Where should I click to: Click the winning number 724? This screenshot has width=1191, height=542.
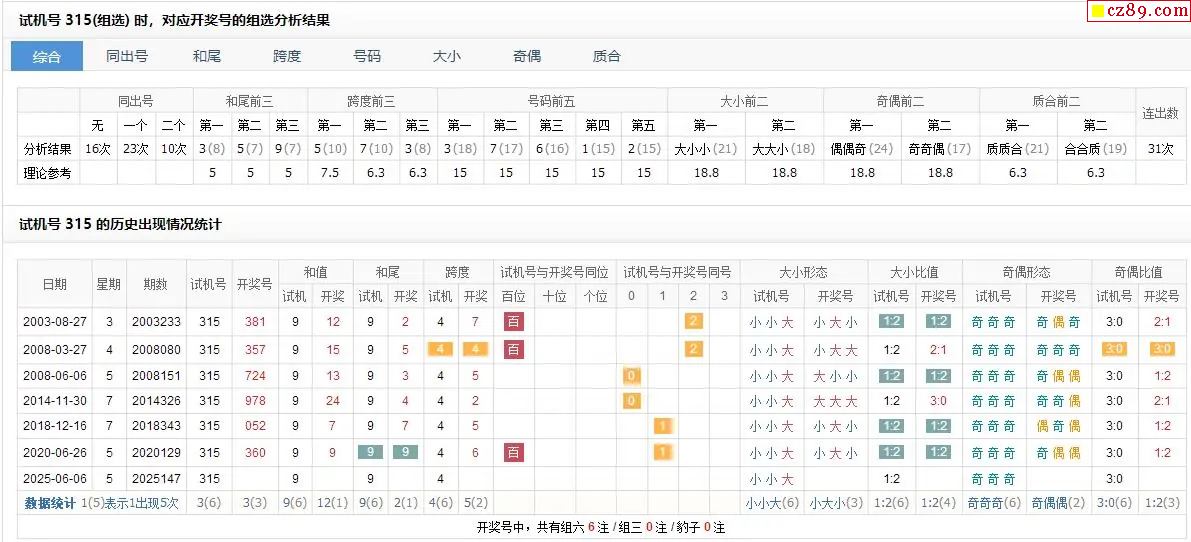tap(254, 375)
